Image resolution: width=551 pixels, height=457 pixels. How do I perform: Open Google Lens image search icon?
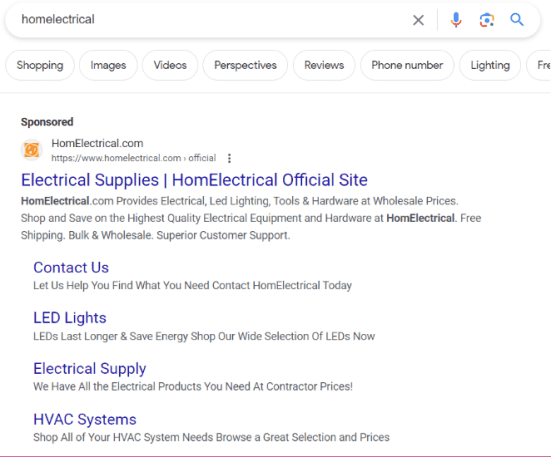tap(487, 20)
